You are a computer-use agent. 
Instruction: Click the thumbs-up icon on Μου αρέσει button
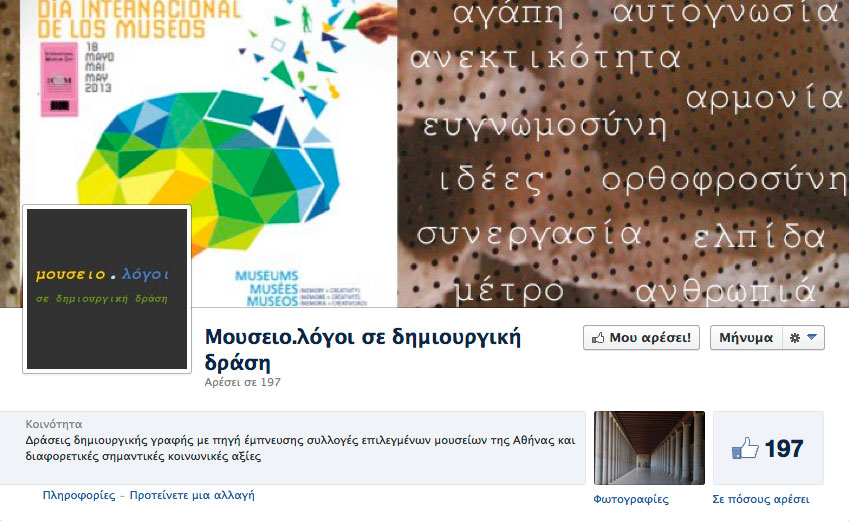point(598,338)
